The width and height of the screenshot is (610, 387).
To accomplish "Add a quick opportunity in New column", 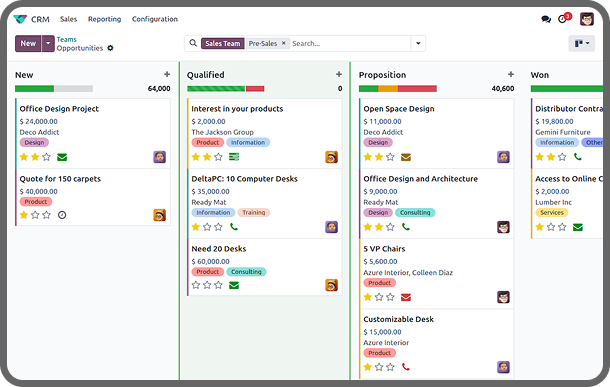I will [167, 74].
